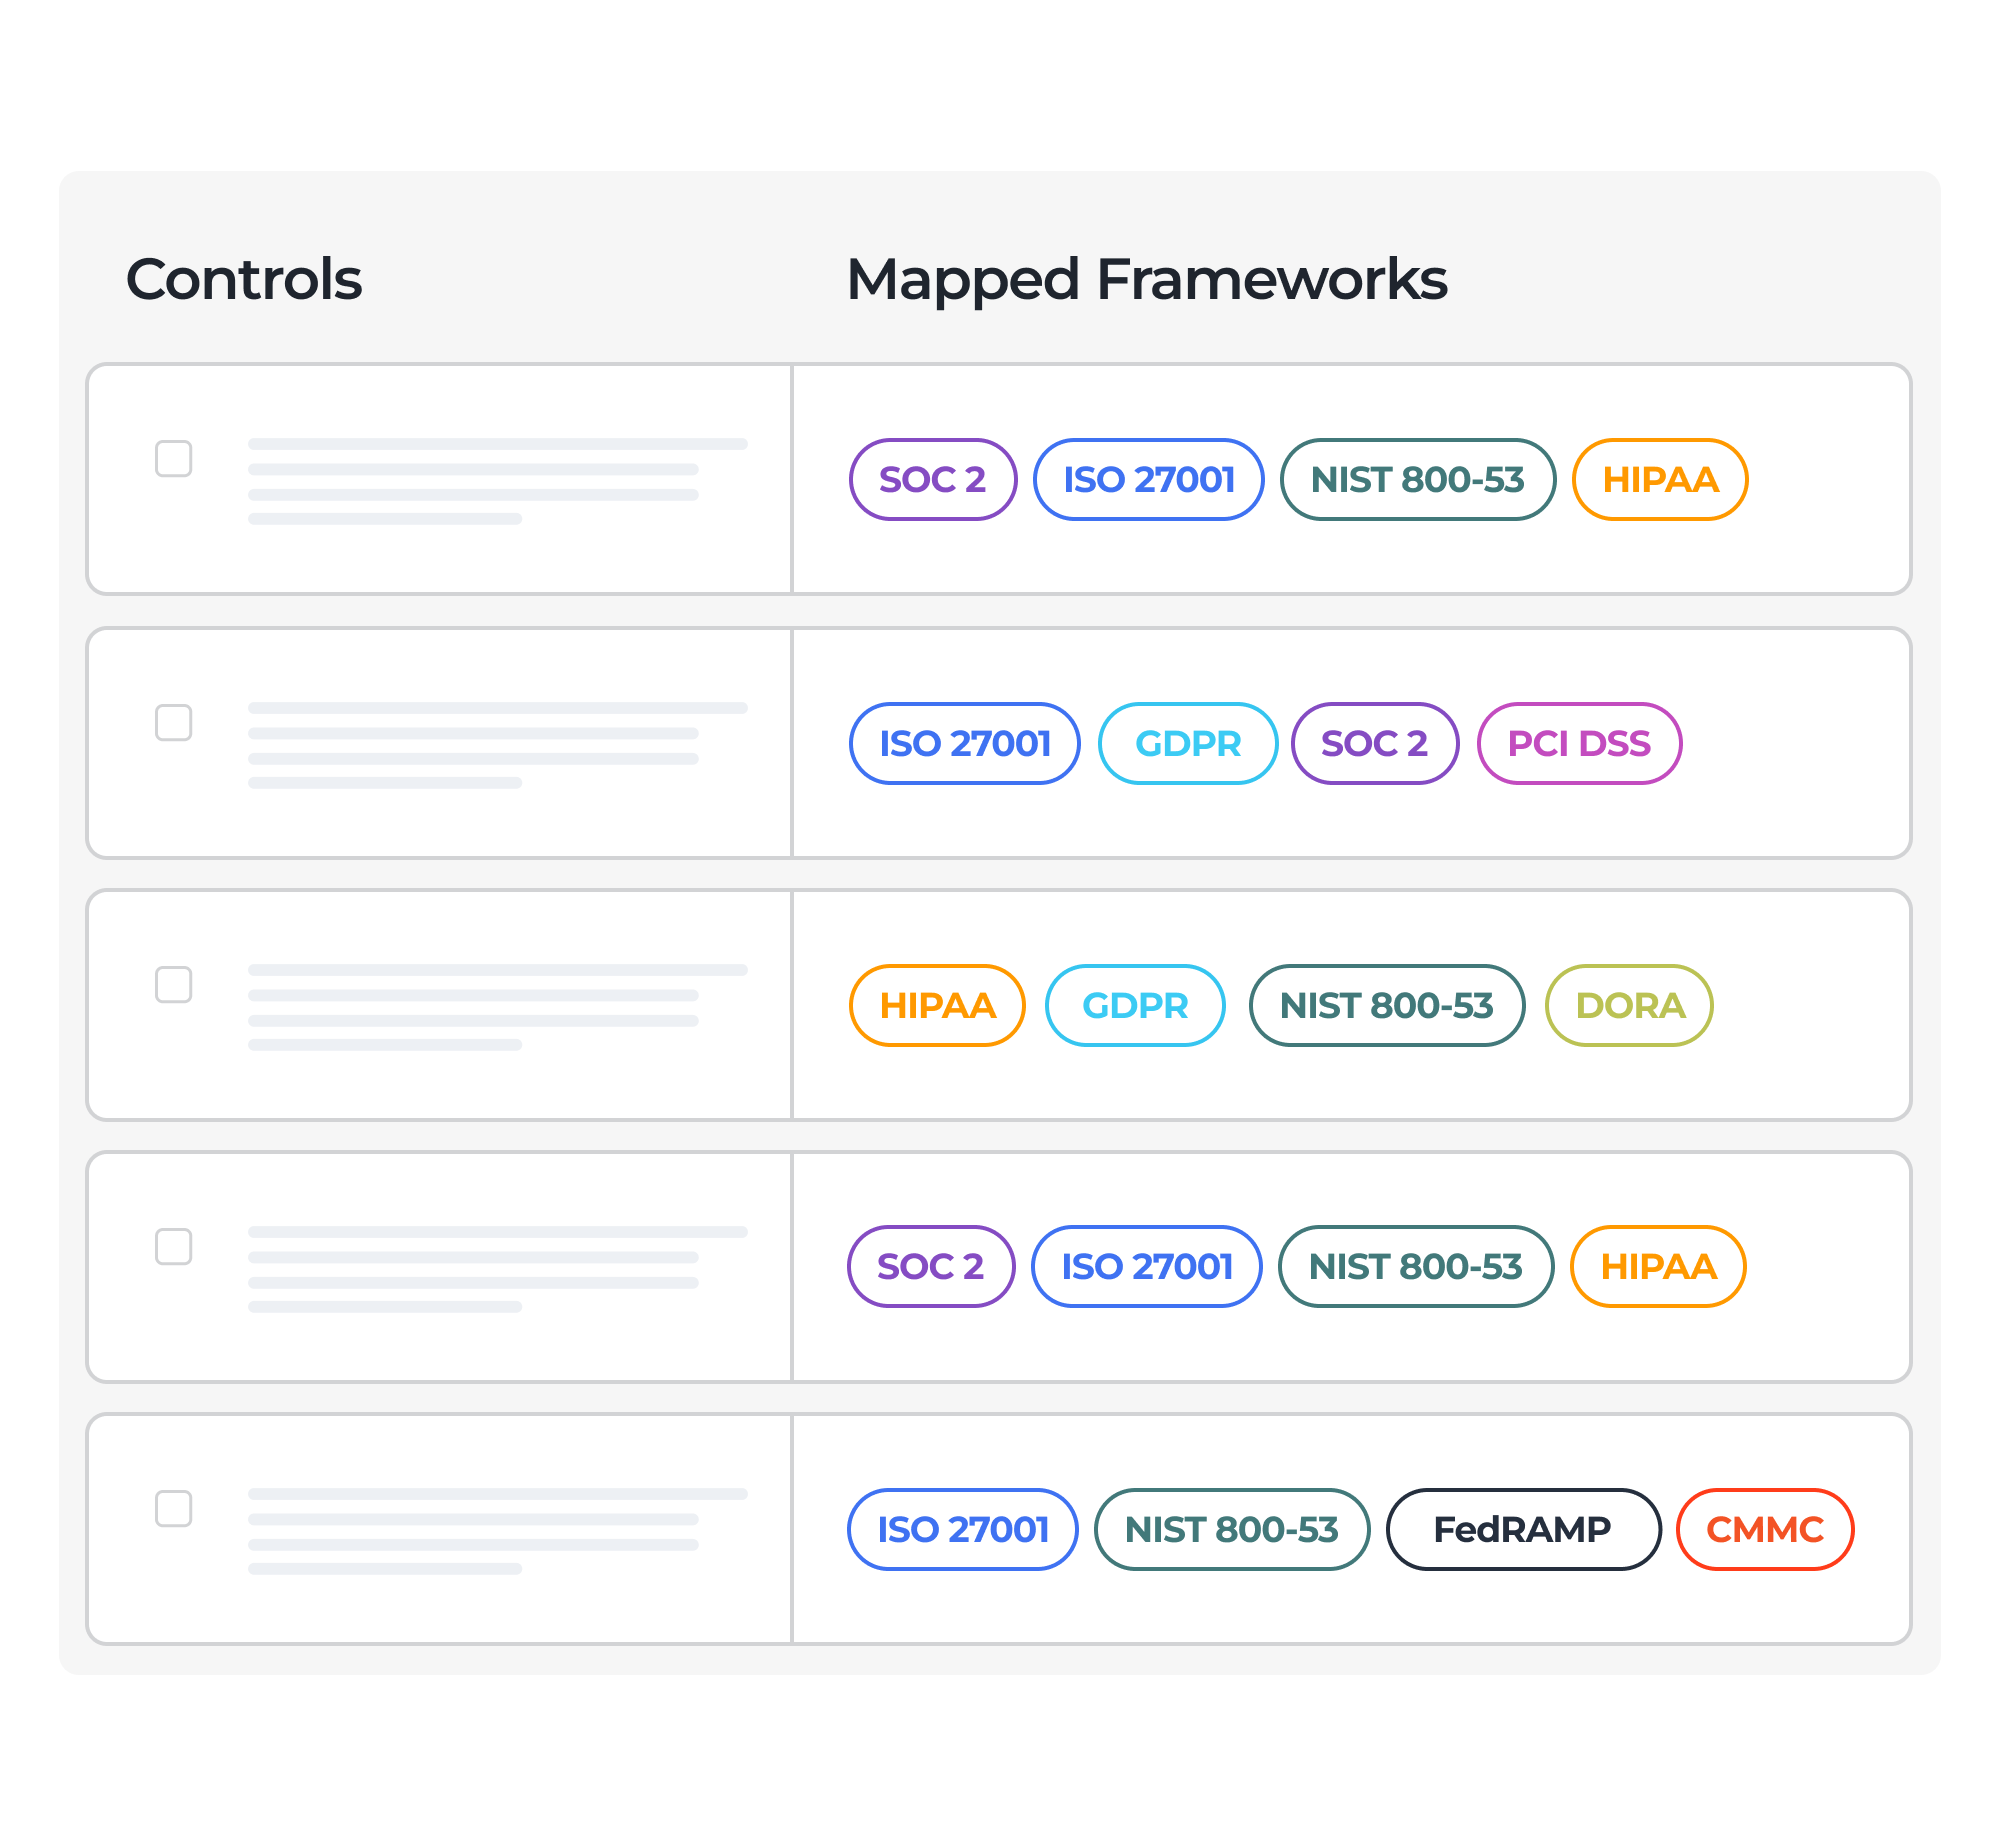Select ISO 27001 in the second row
This screenshot has width=2000, height=1846.
pos(963,743)
